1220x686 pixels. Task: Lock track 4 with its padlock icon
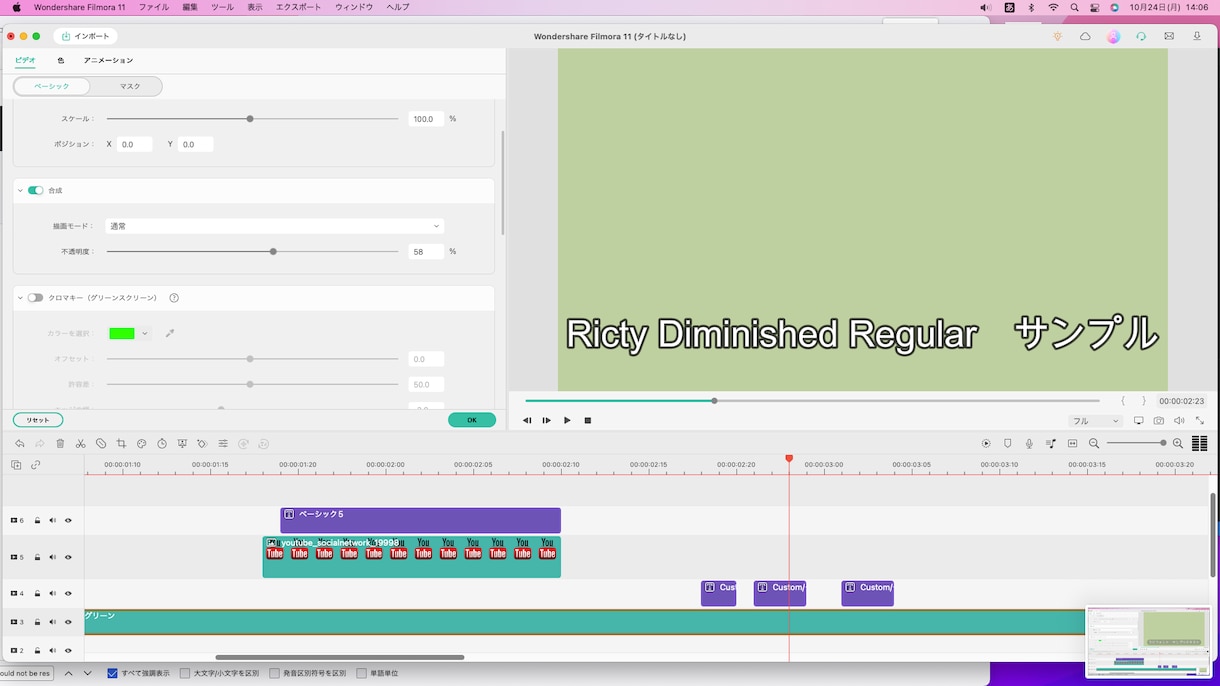click(x=38, y=595)
